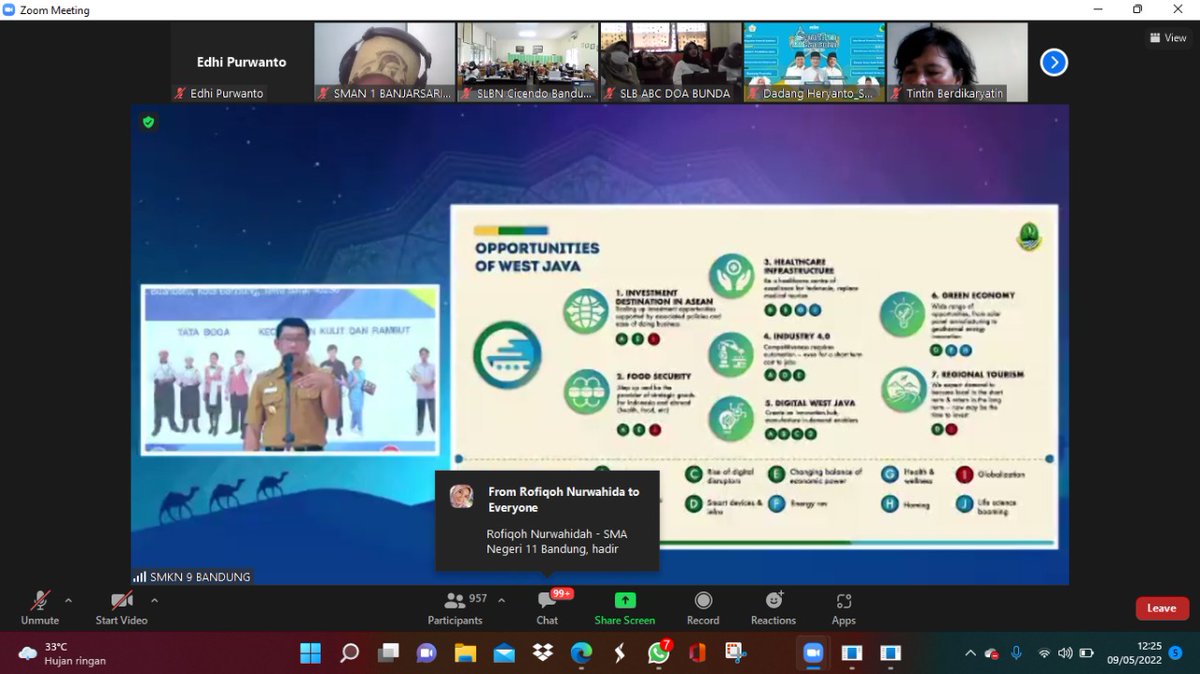Open Dropbox from taskbar

click(x=543, y=653)
